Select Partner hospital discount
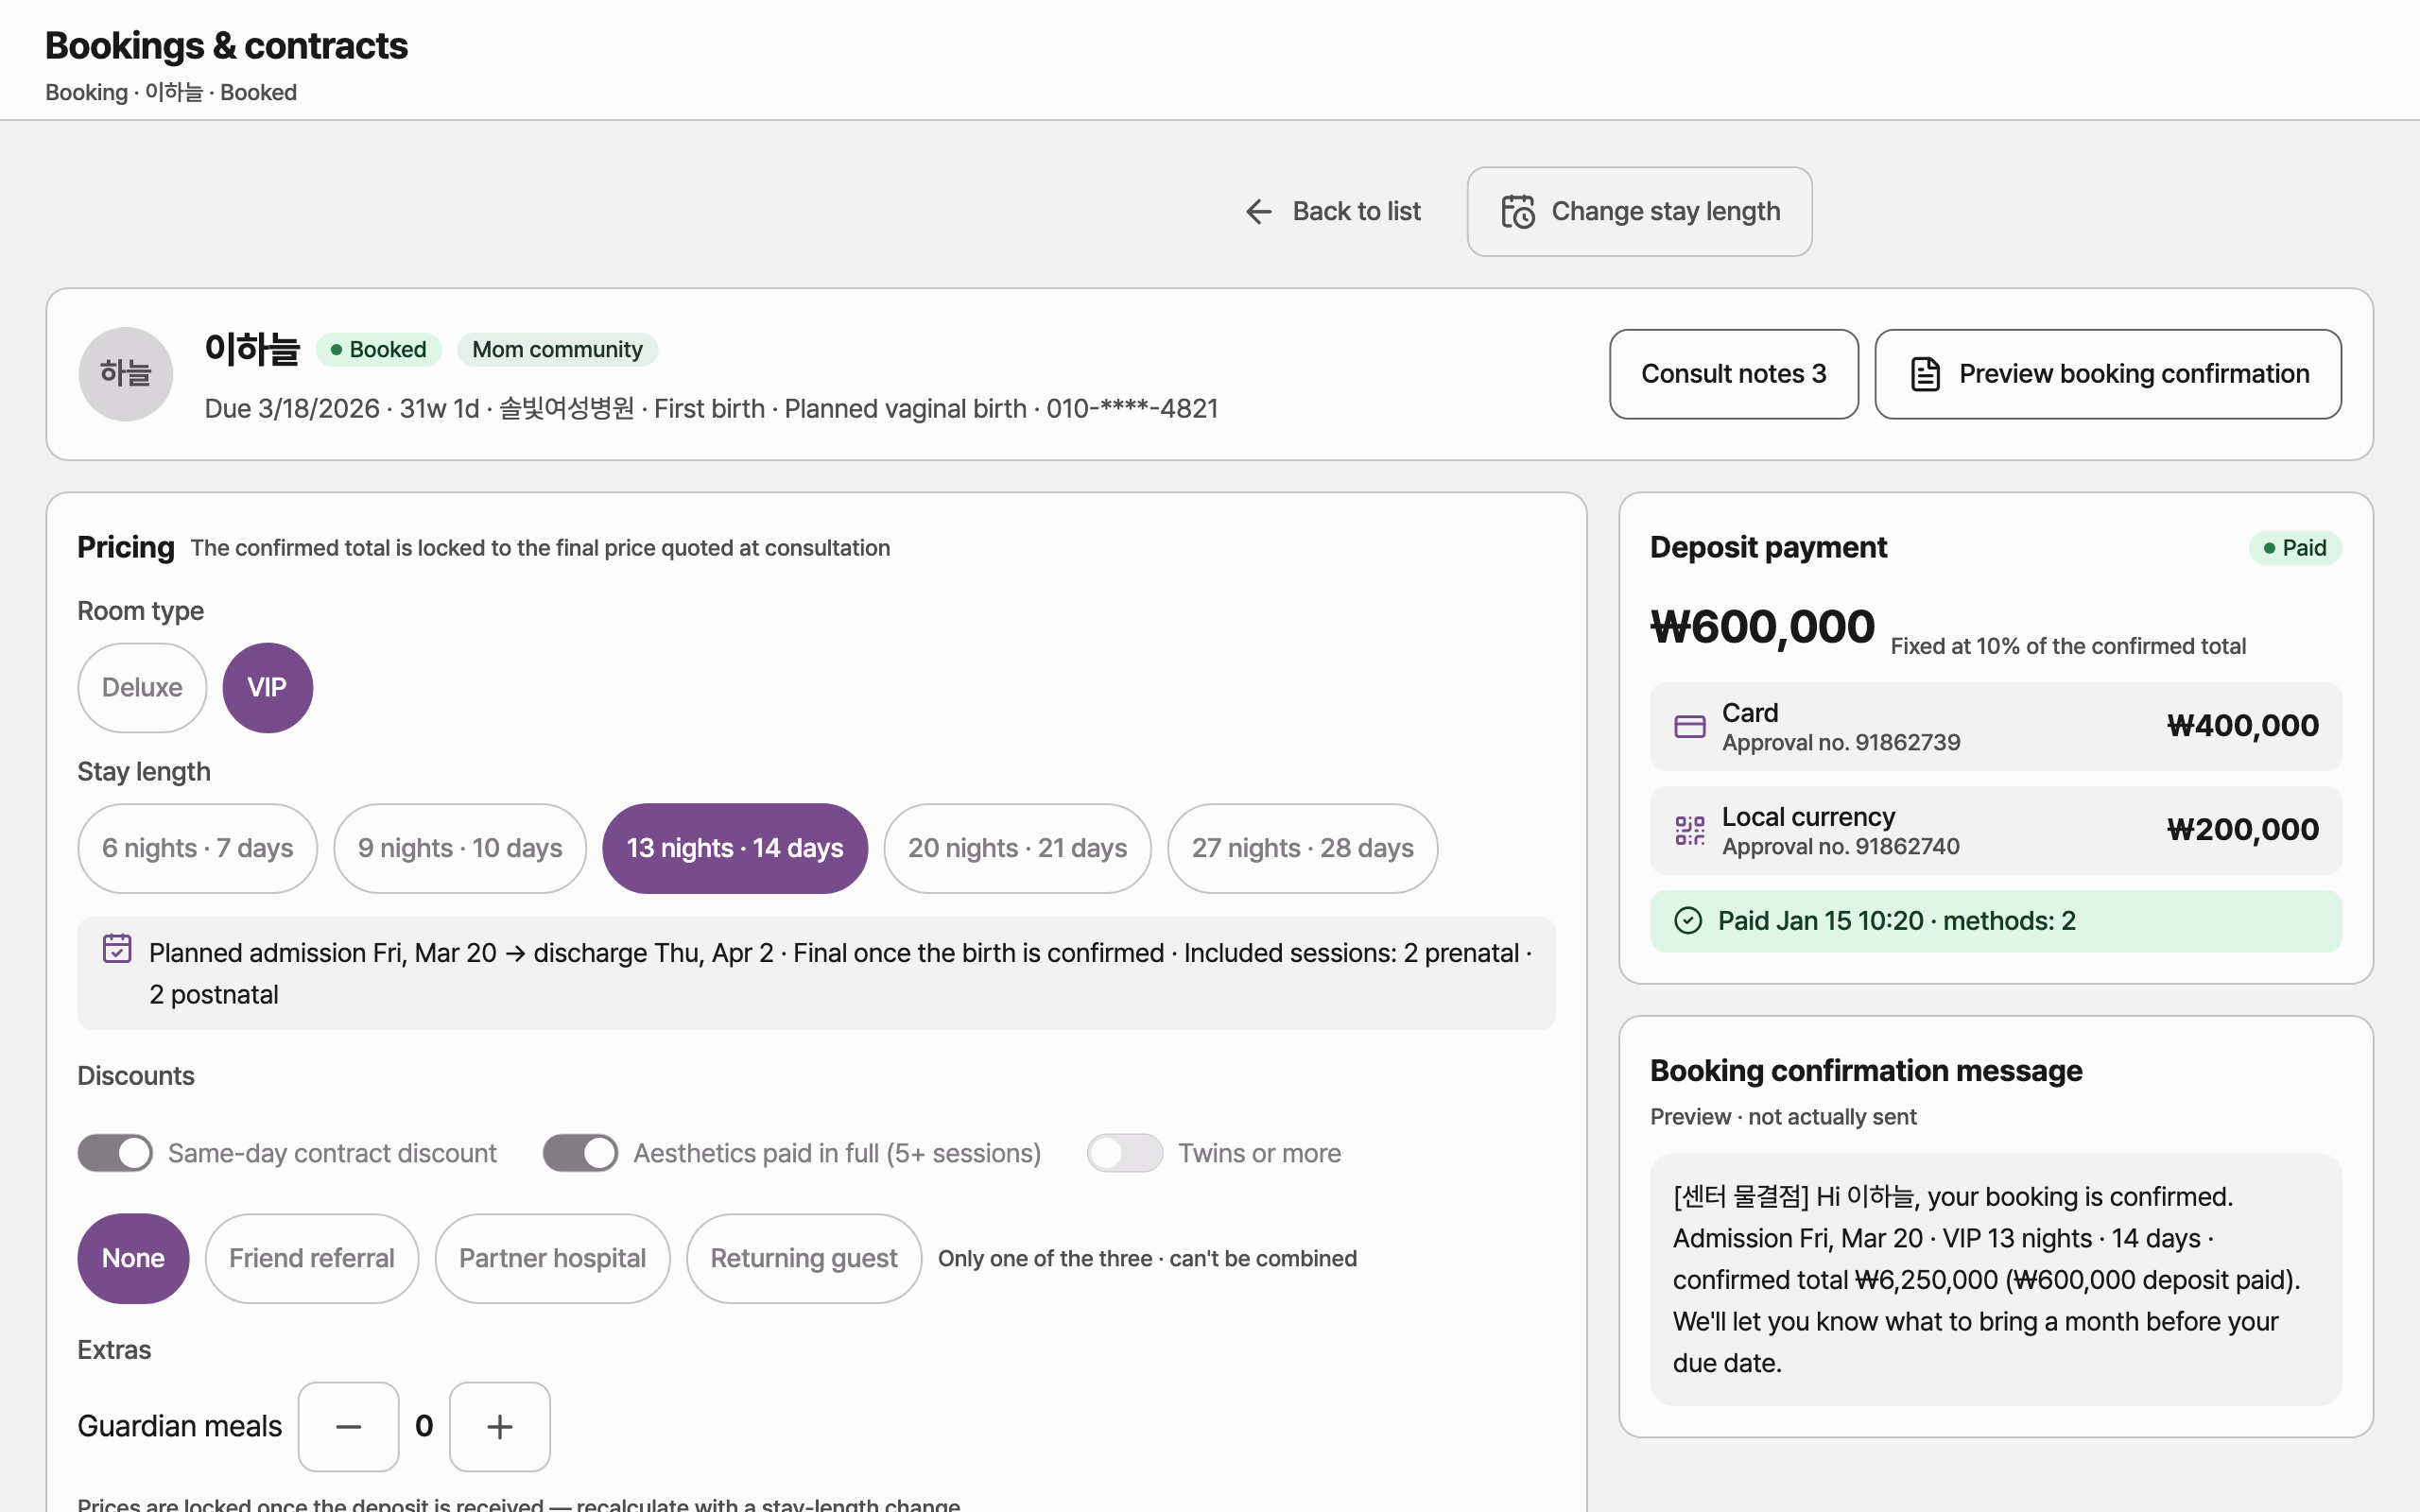 pos(552,1258)
